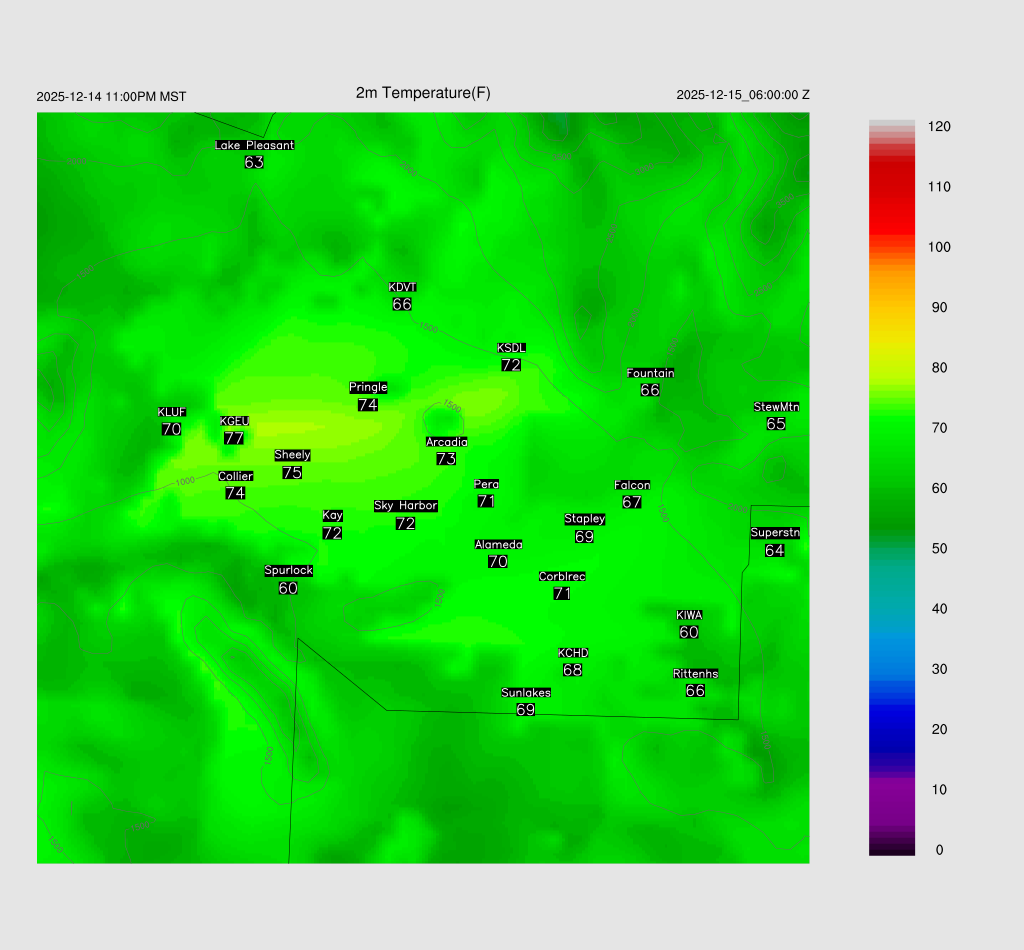This screenshot has height=950, width=1024.
Task: Select the Arcadia station label
Action: pos(446,442)
